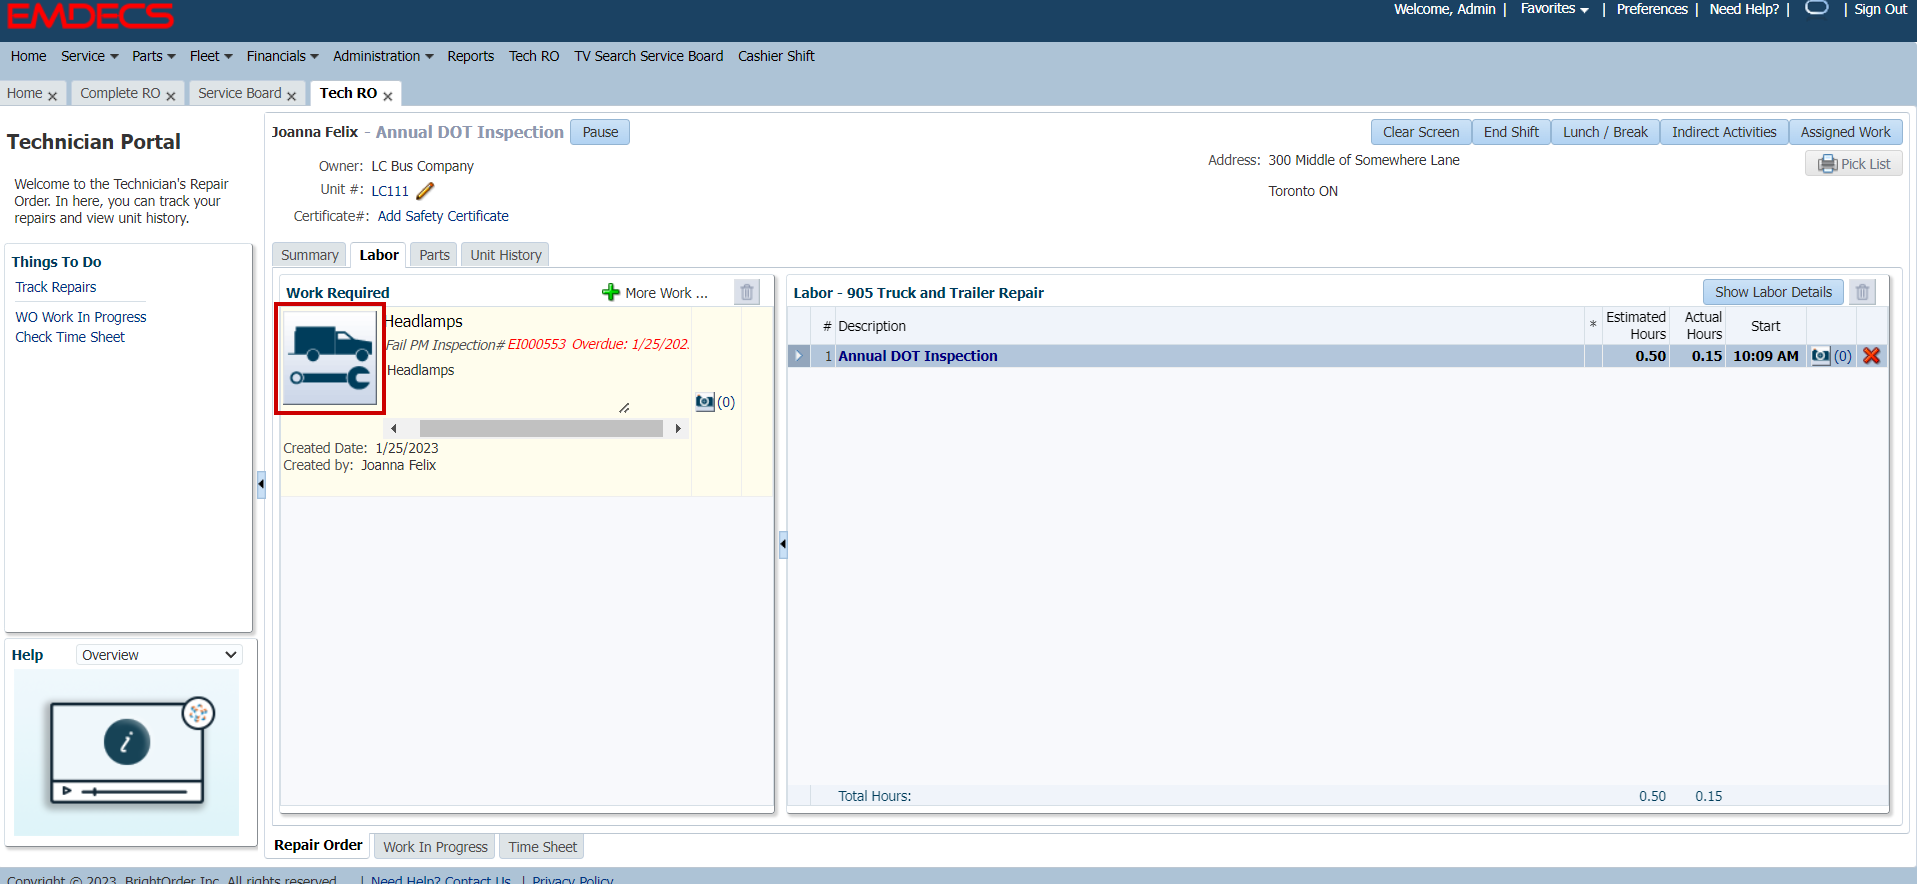Open the Service dropdown menu
Viewport: 1917px width, 884px height.
90,56
